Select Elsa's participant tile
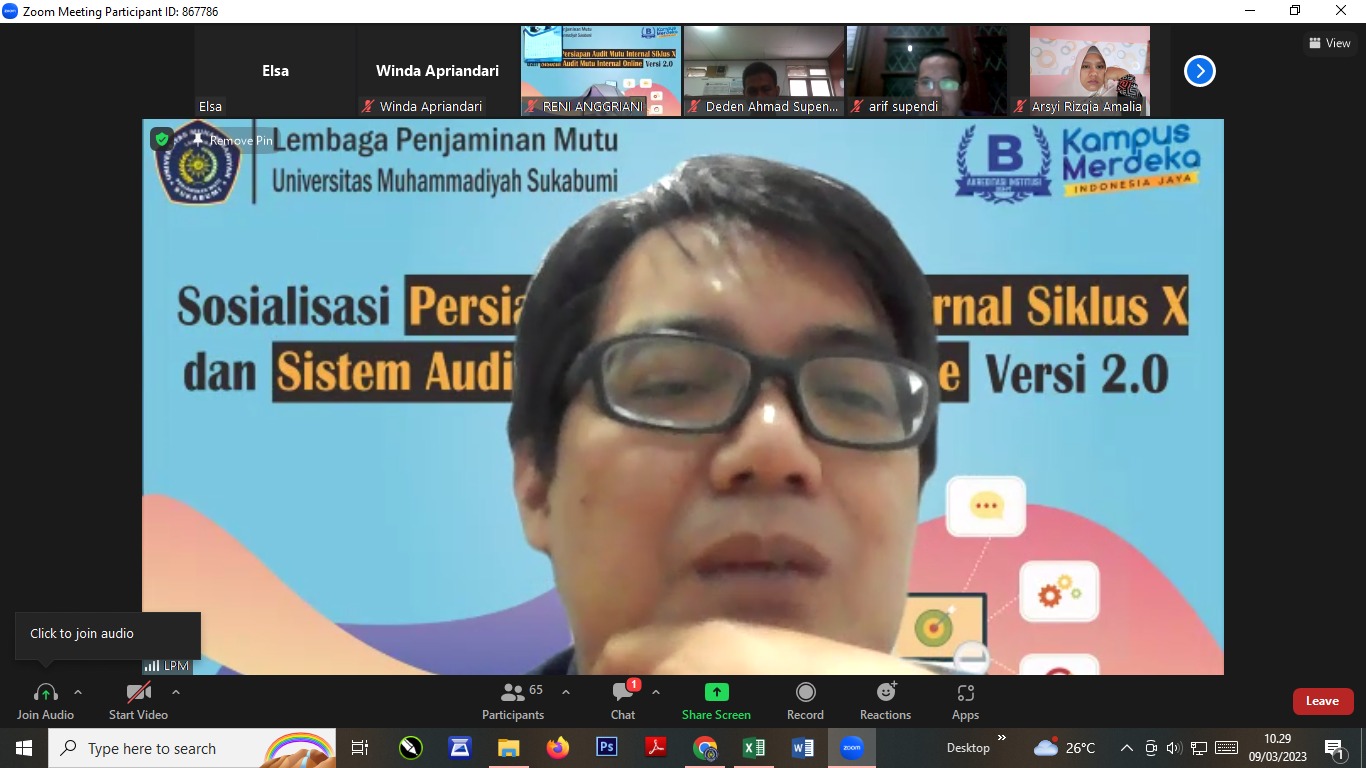This screenshot has height=768, width=1366. coord(275,71)
